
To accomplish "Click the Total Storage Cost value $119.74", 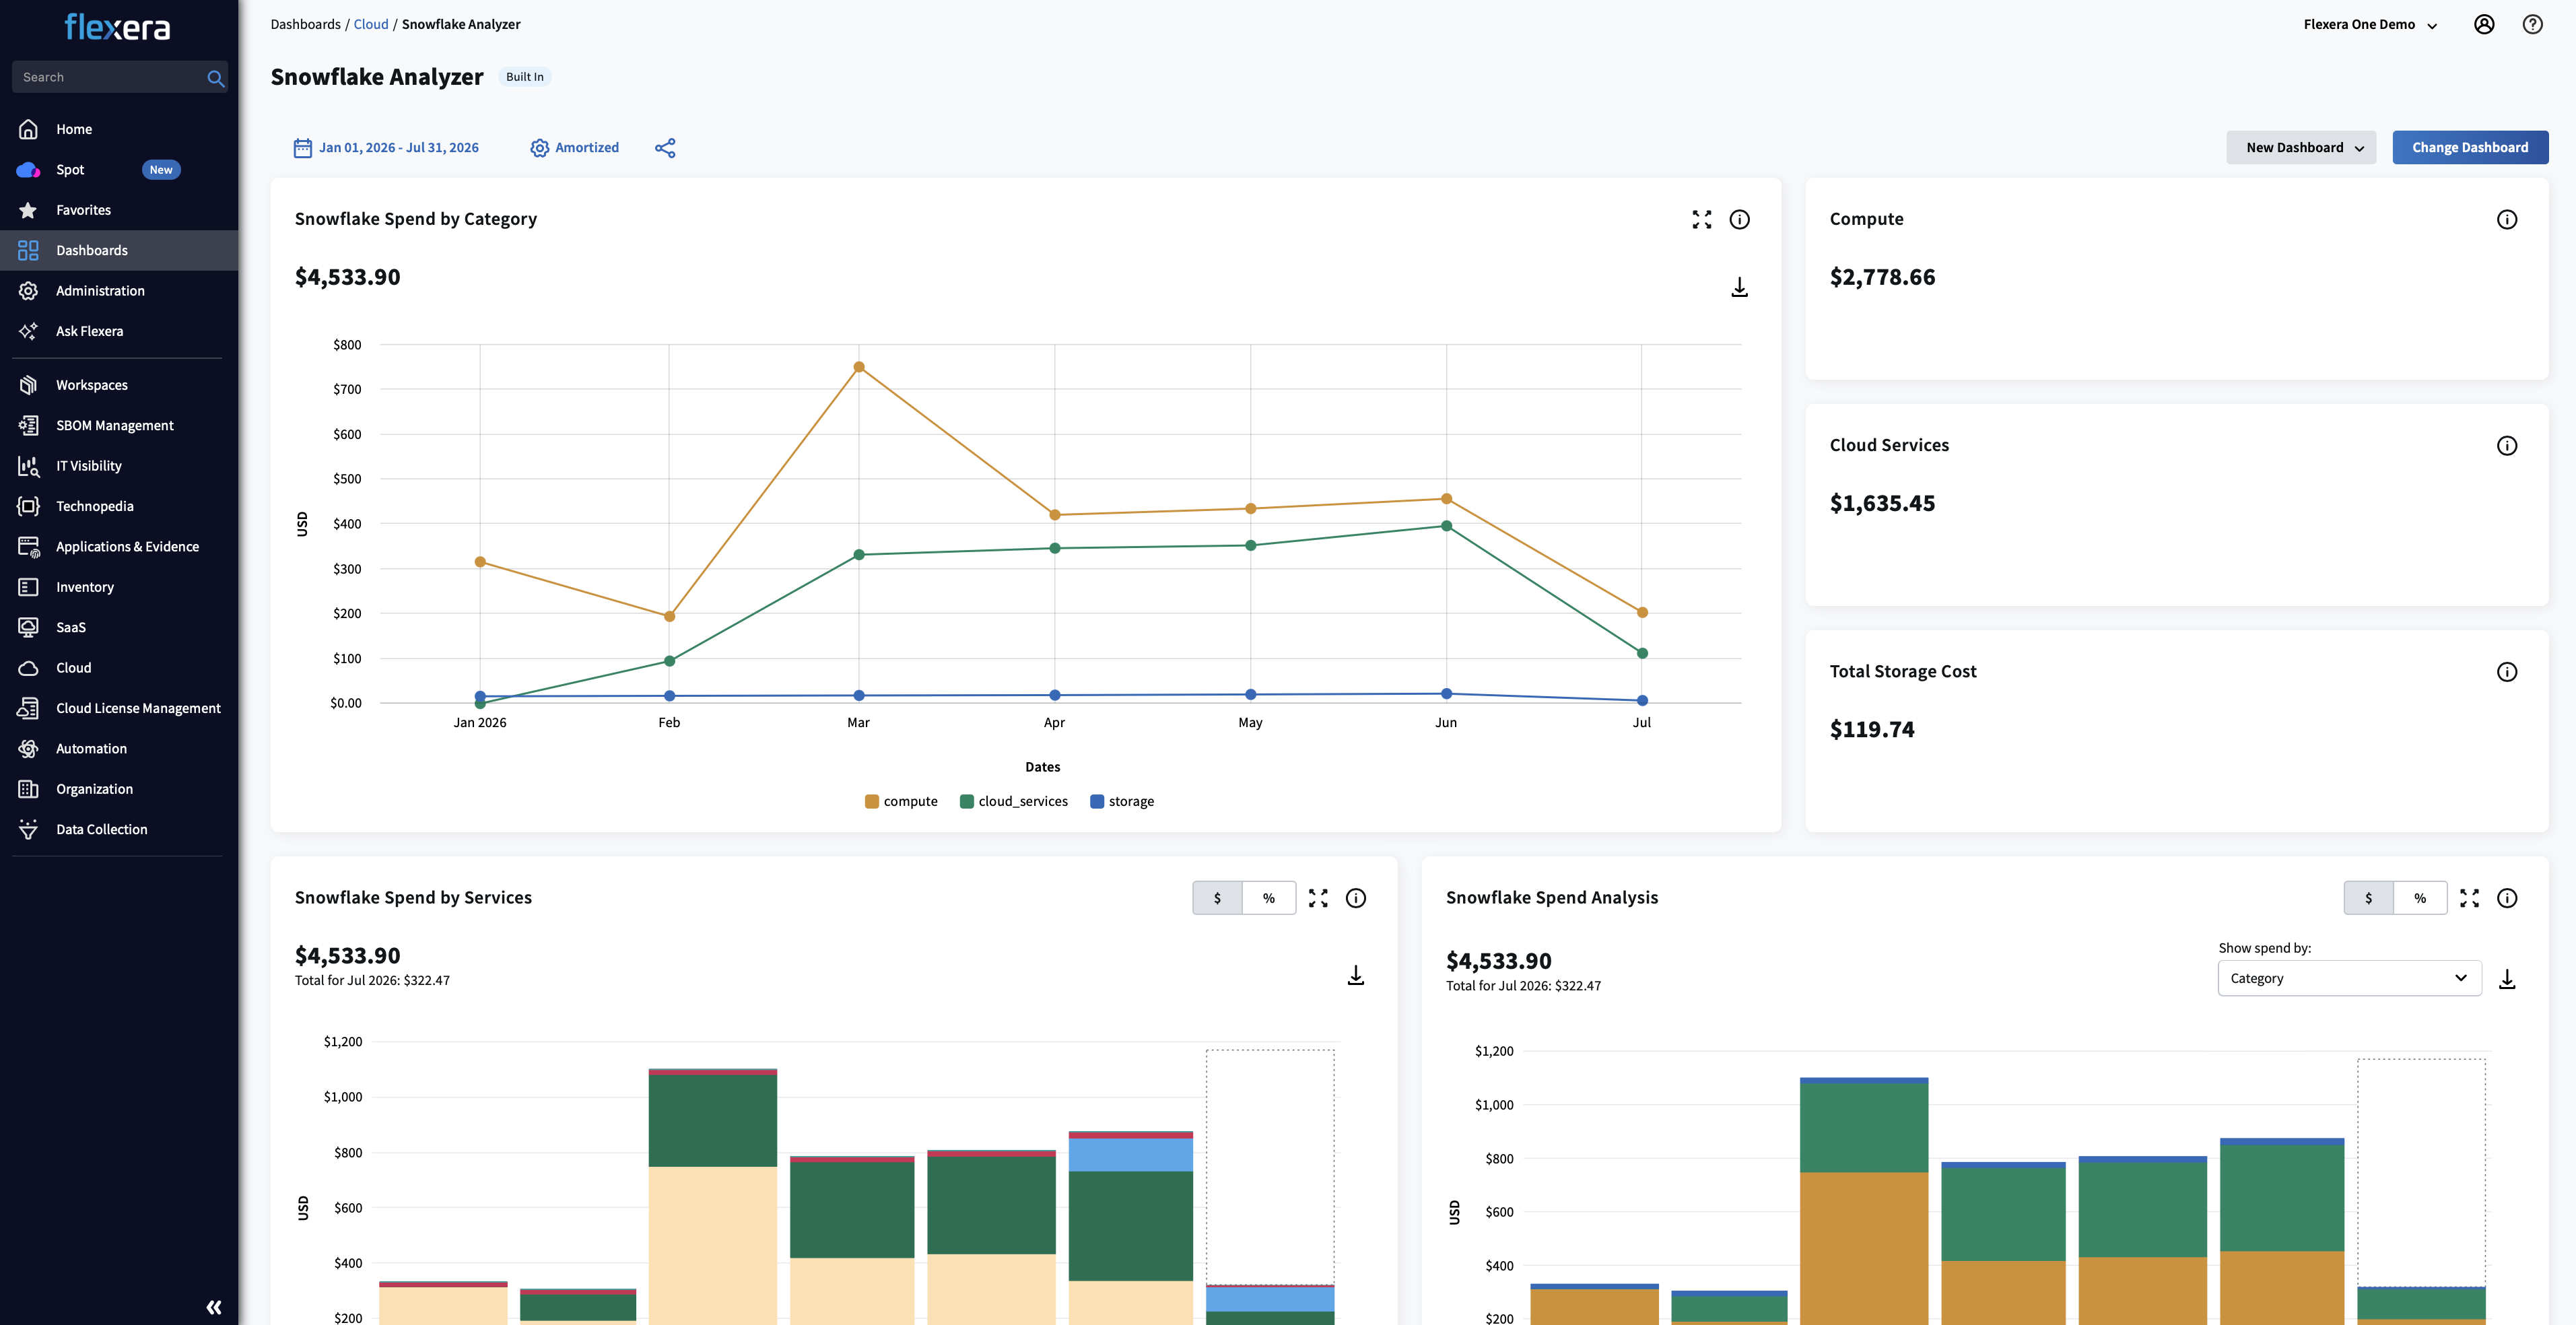I will coord(1872,729).
